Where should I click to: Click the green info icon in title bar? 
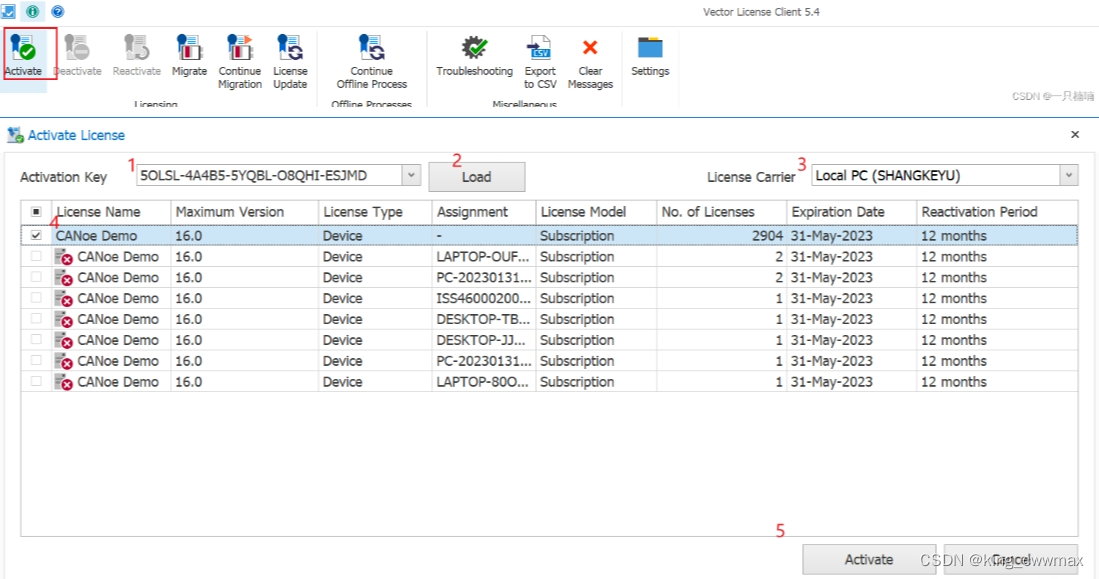[32, 11]
